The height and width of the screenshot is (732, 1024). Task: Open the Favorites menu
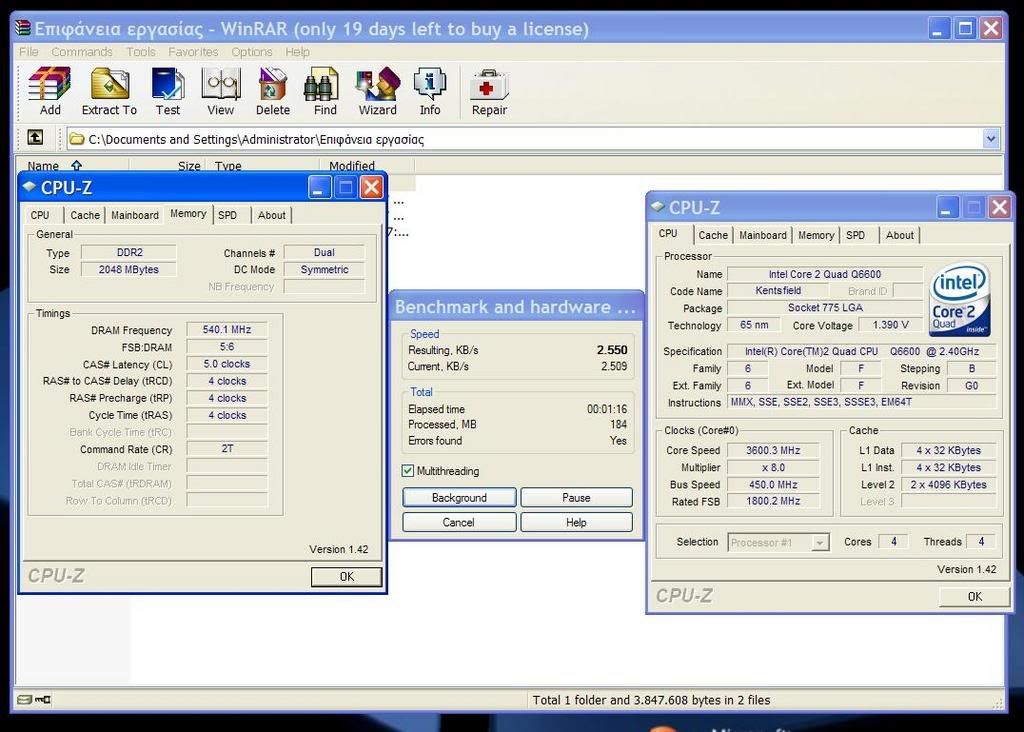193,52
